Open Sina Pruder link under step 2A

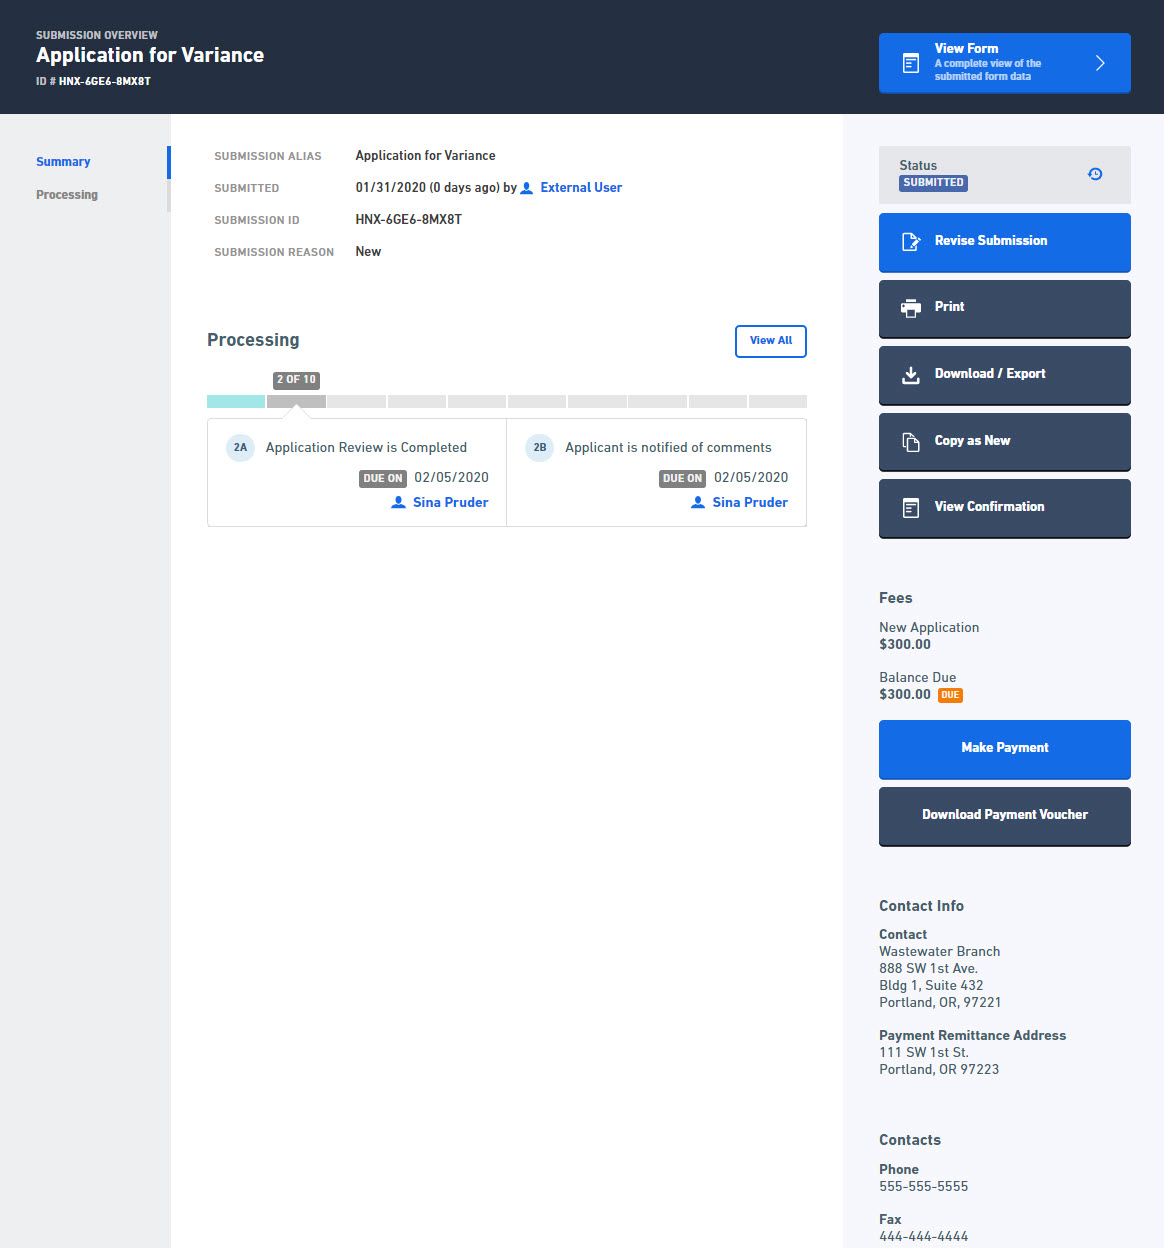point(451,503)
